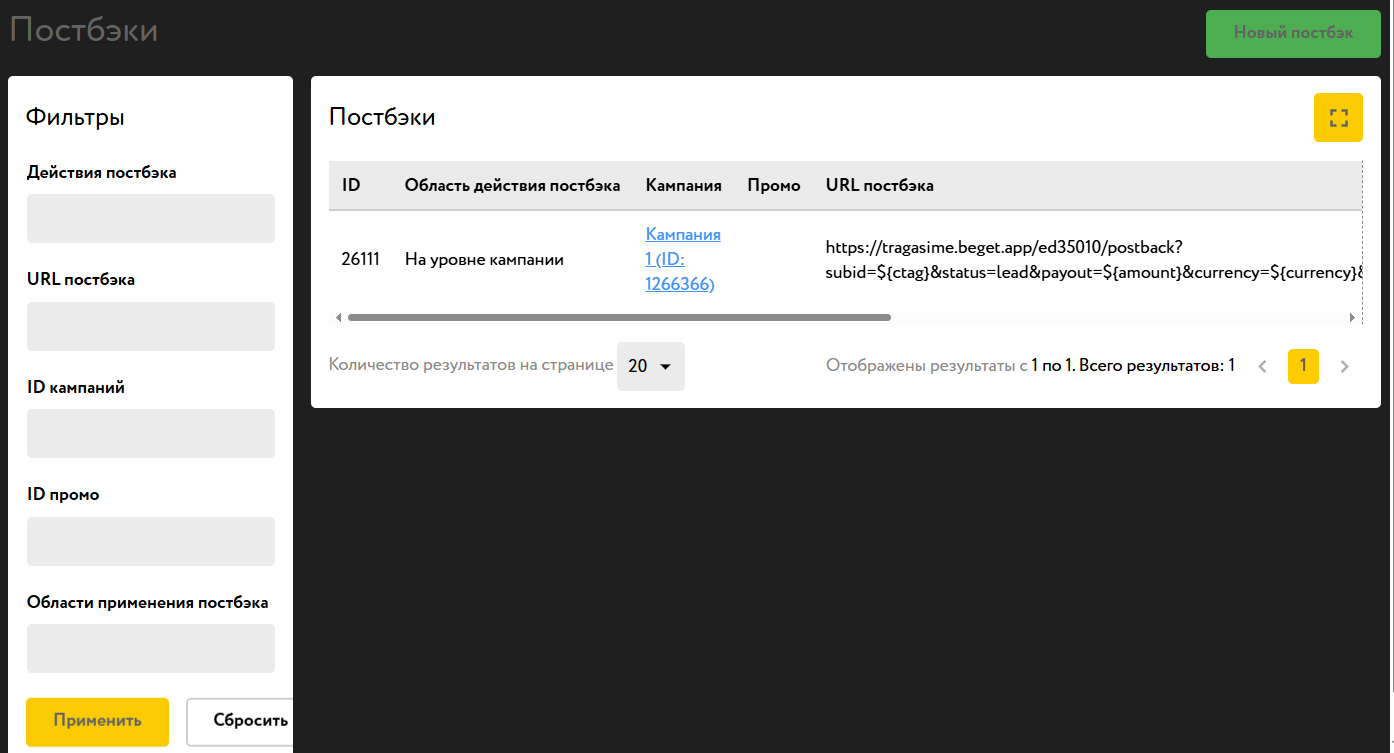Click Количество результатов на странице label
Image resolution: width=1394 pixels, height=753 pixels.
[x=471, y=365]
